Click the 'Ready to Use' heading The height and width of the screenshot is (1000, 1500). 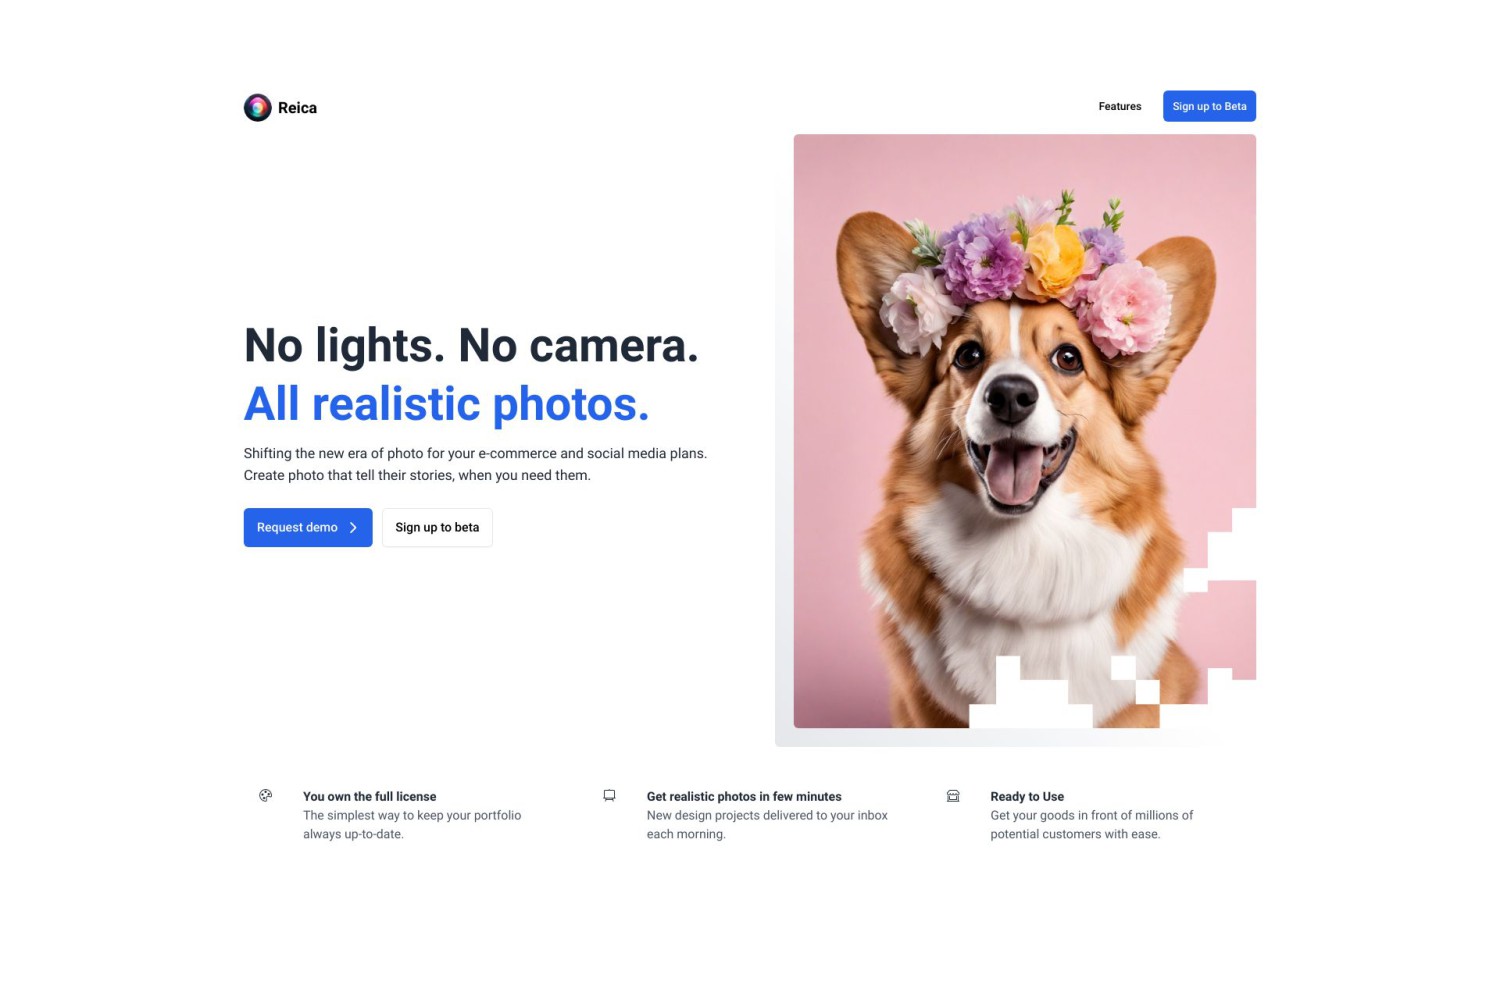point(1027,797)
